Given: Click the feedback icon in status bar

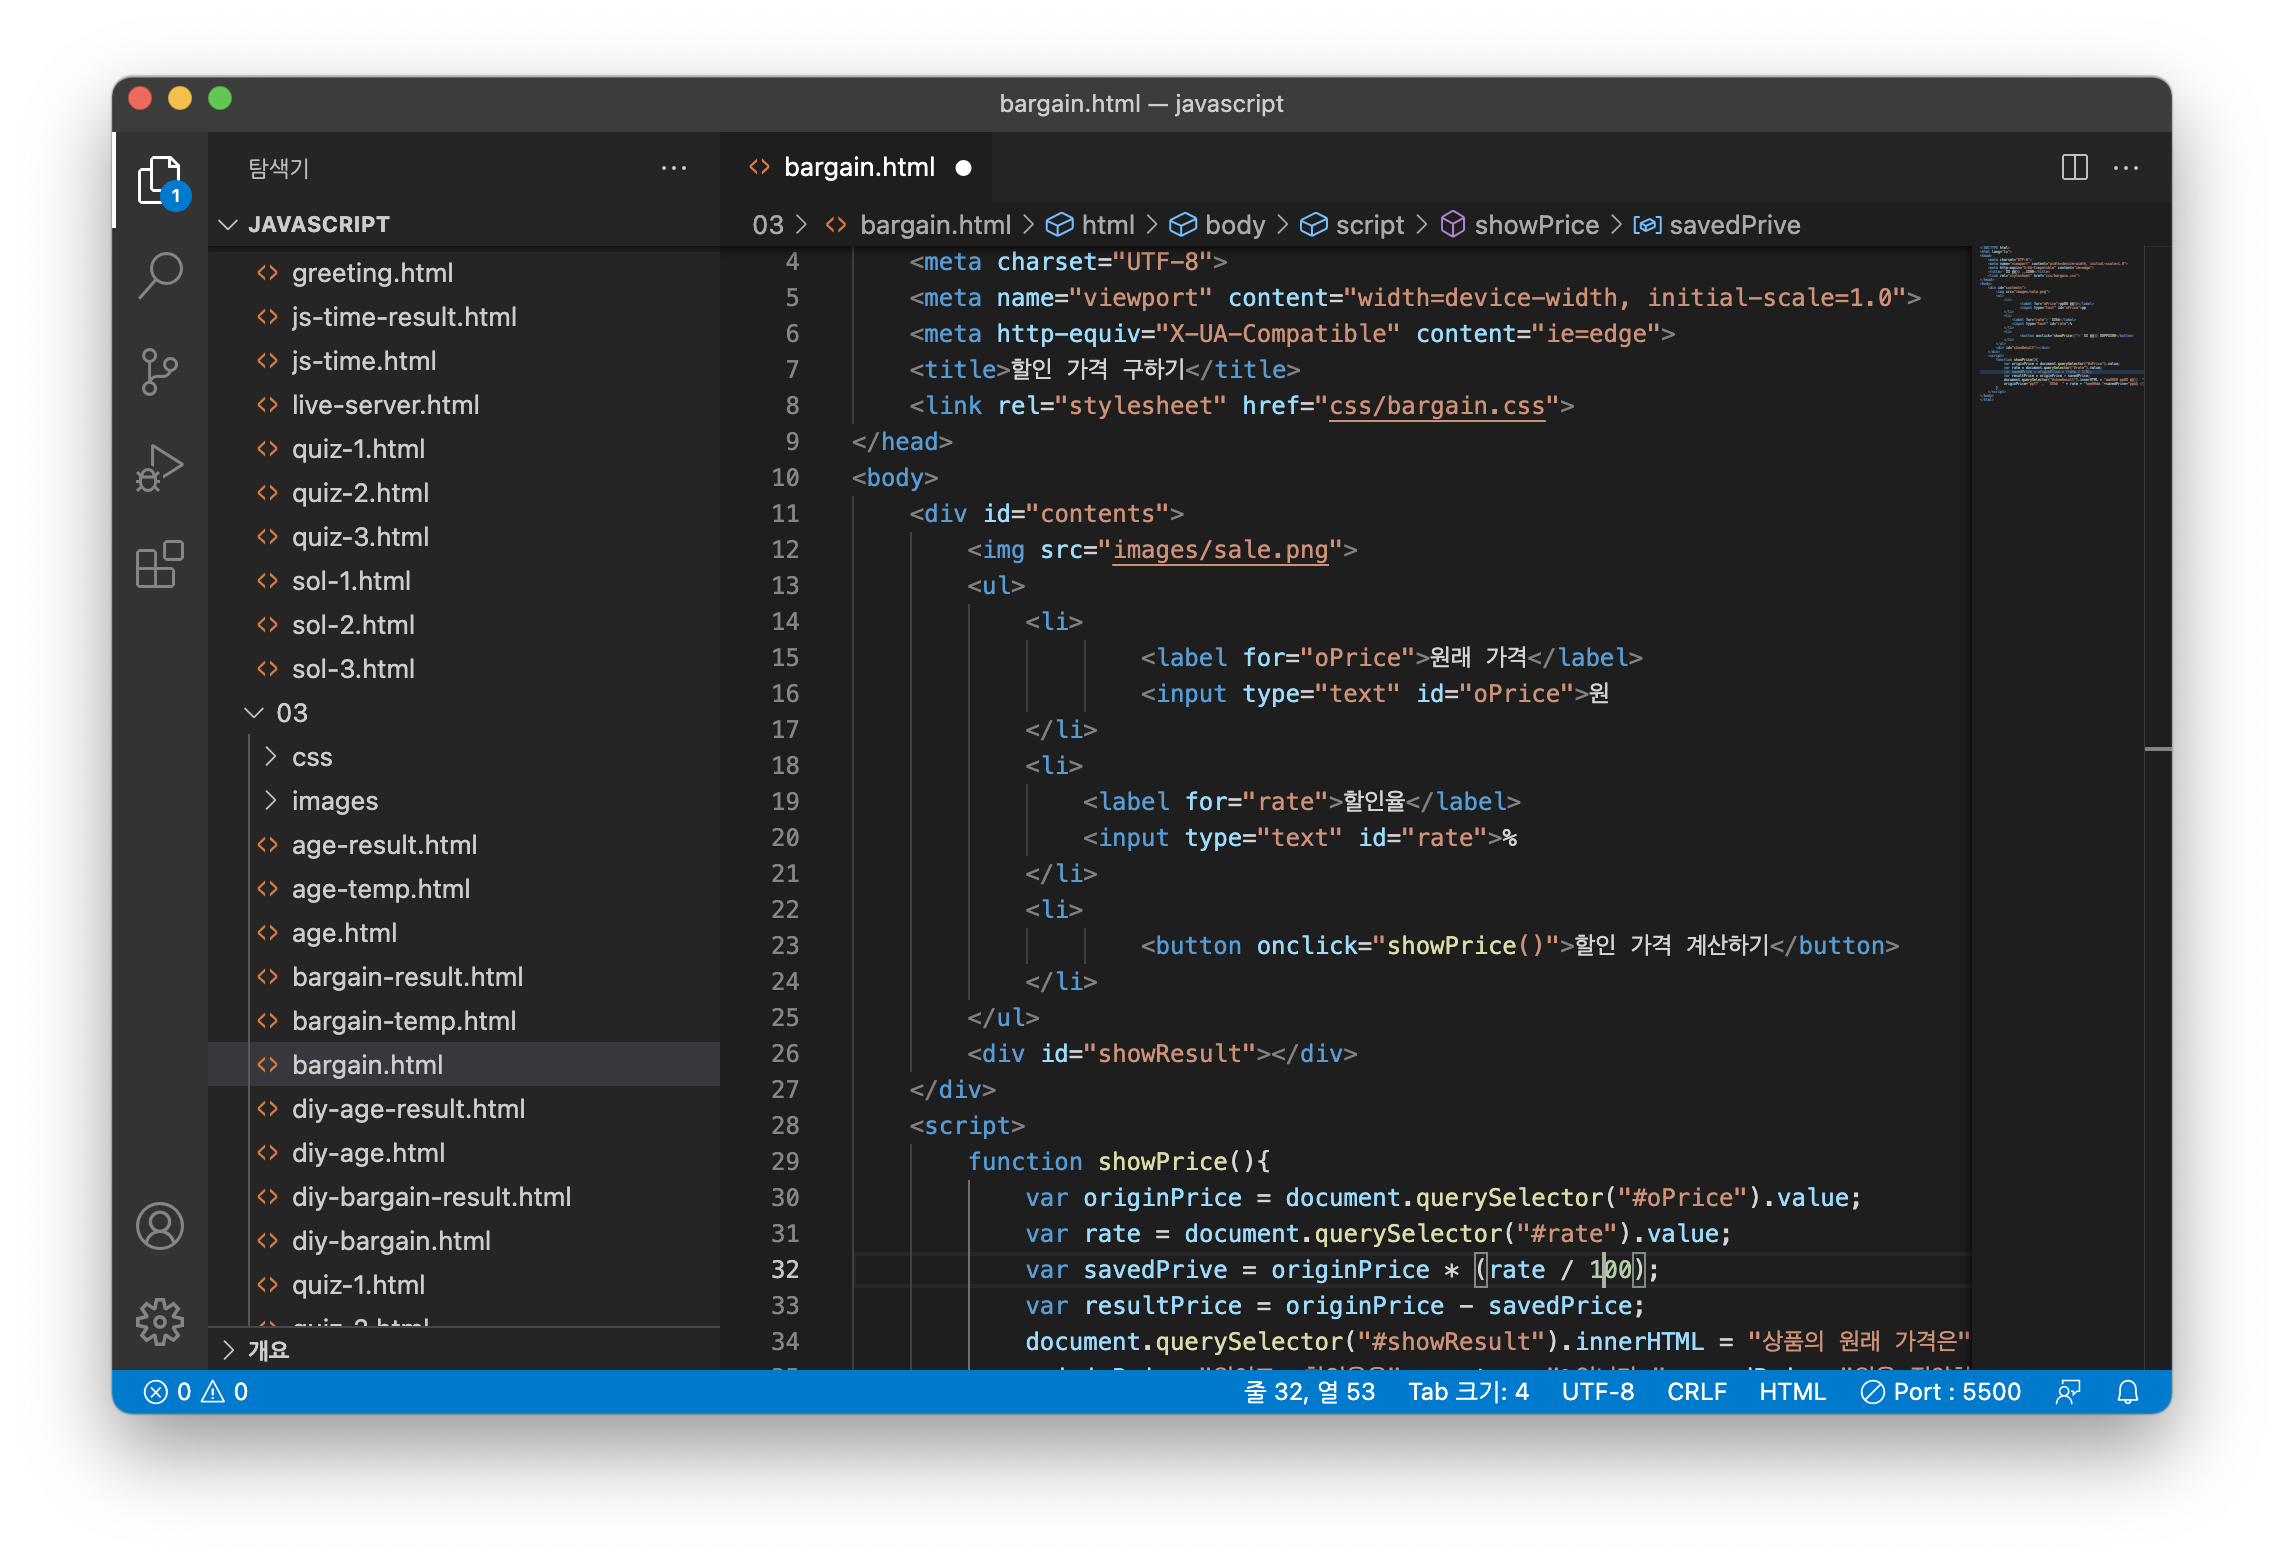Looking at the screenshot, I should pos(2068,1392).
